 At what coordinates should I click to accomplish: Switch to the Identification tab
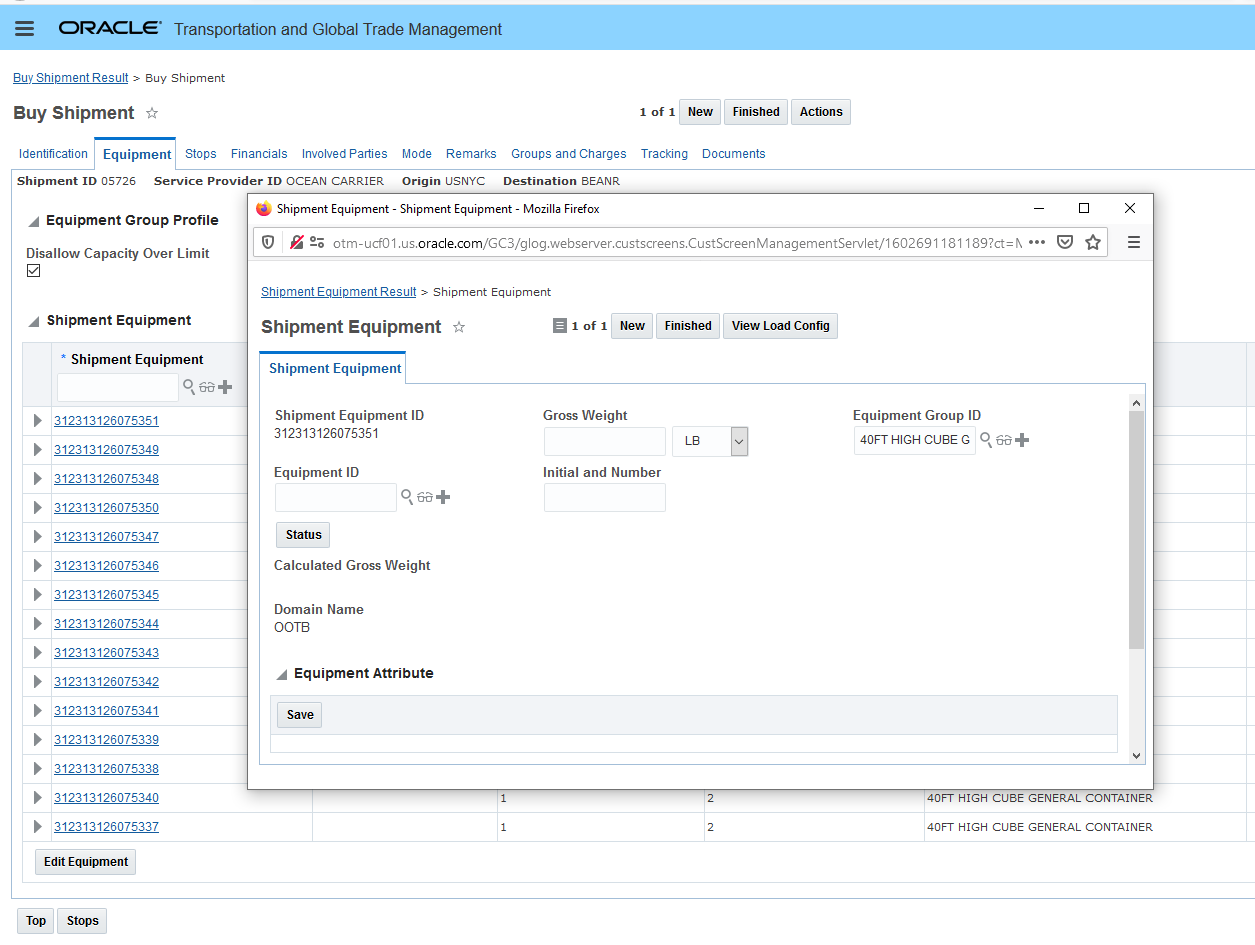click(x=53, y=154)
